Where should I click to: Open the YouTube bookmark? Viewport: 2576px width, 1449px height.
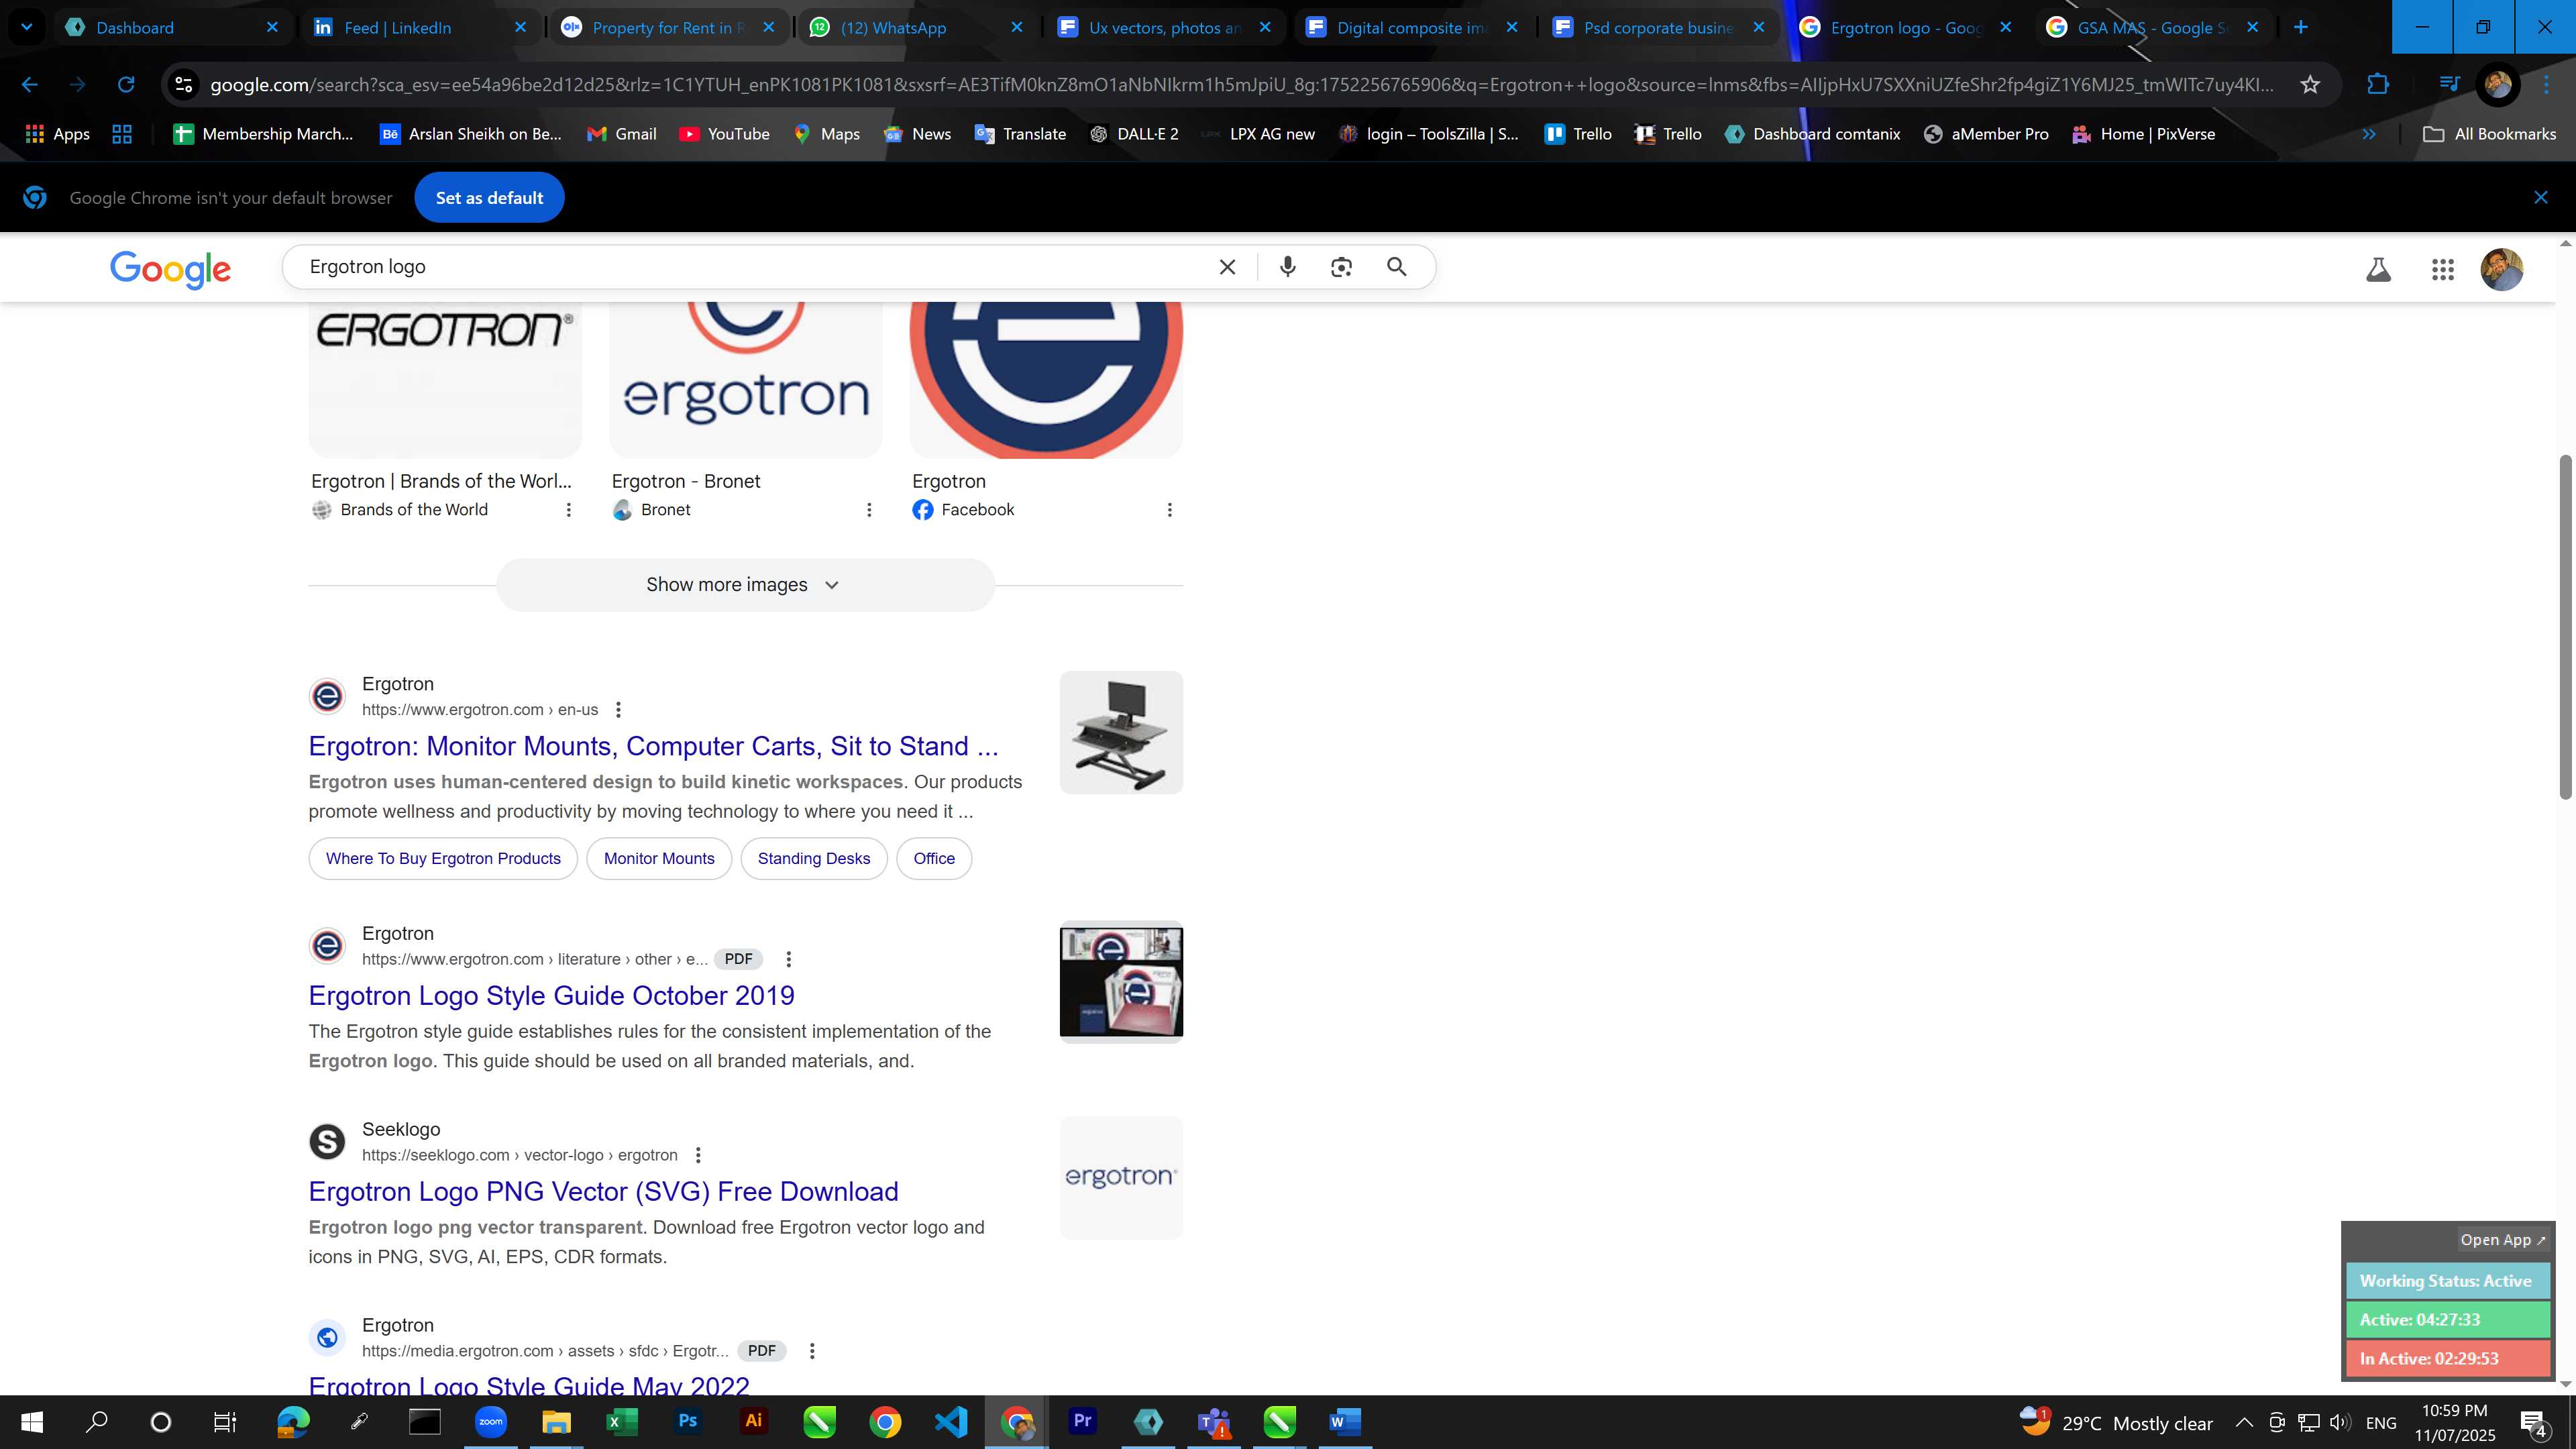(x=725, y=134)
